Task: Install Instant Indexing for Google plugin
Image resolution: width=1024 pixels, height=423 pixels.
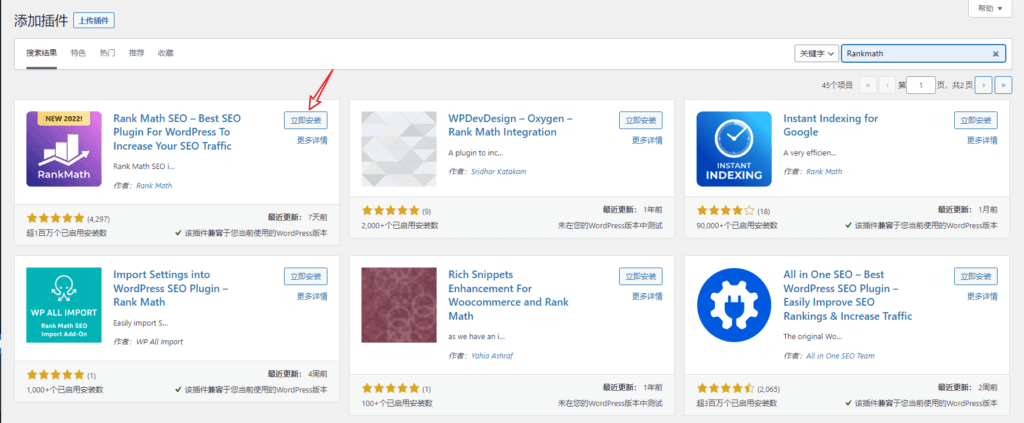Action: click(976, 120)
